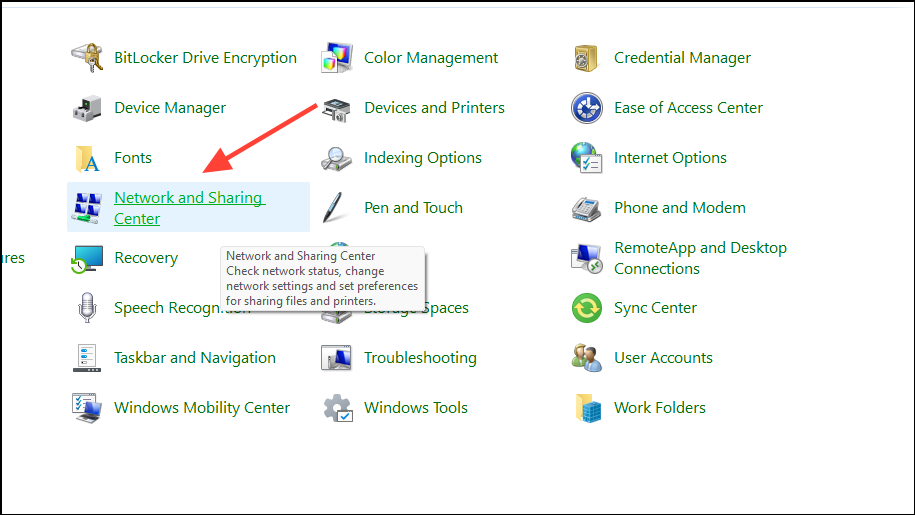
Task: Go to Color Management link
Action: [x=431, y=58]
